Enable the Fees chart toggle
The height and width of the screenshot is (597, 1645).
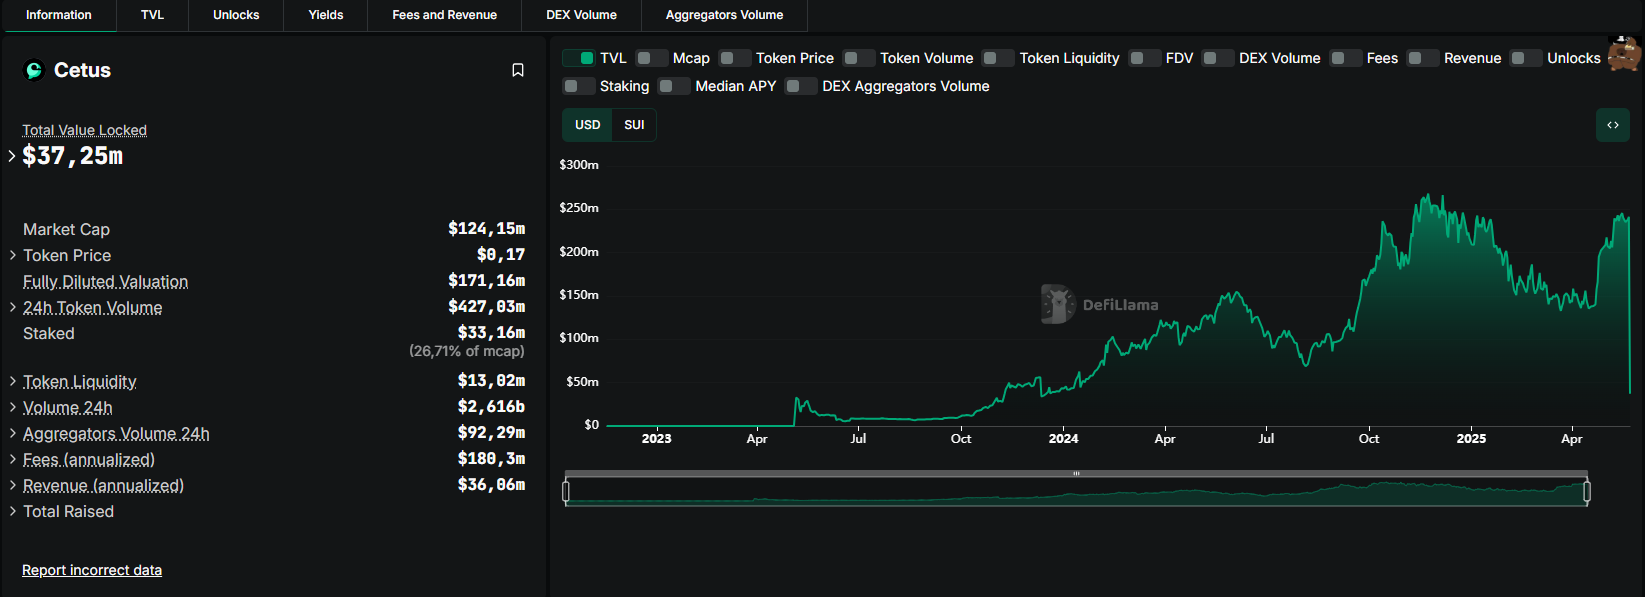1346,58
